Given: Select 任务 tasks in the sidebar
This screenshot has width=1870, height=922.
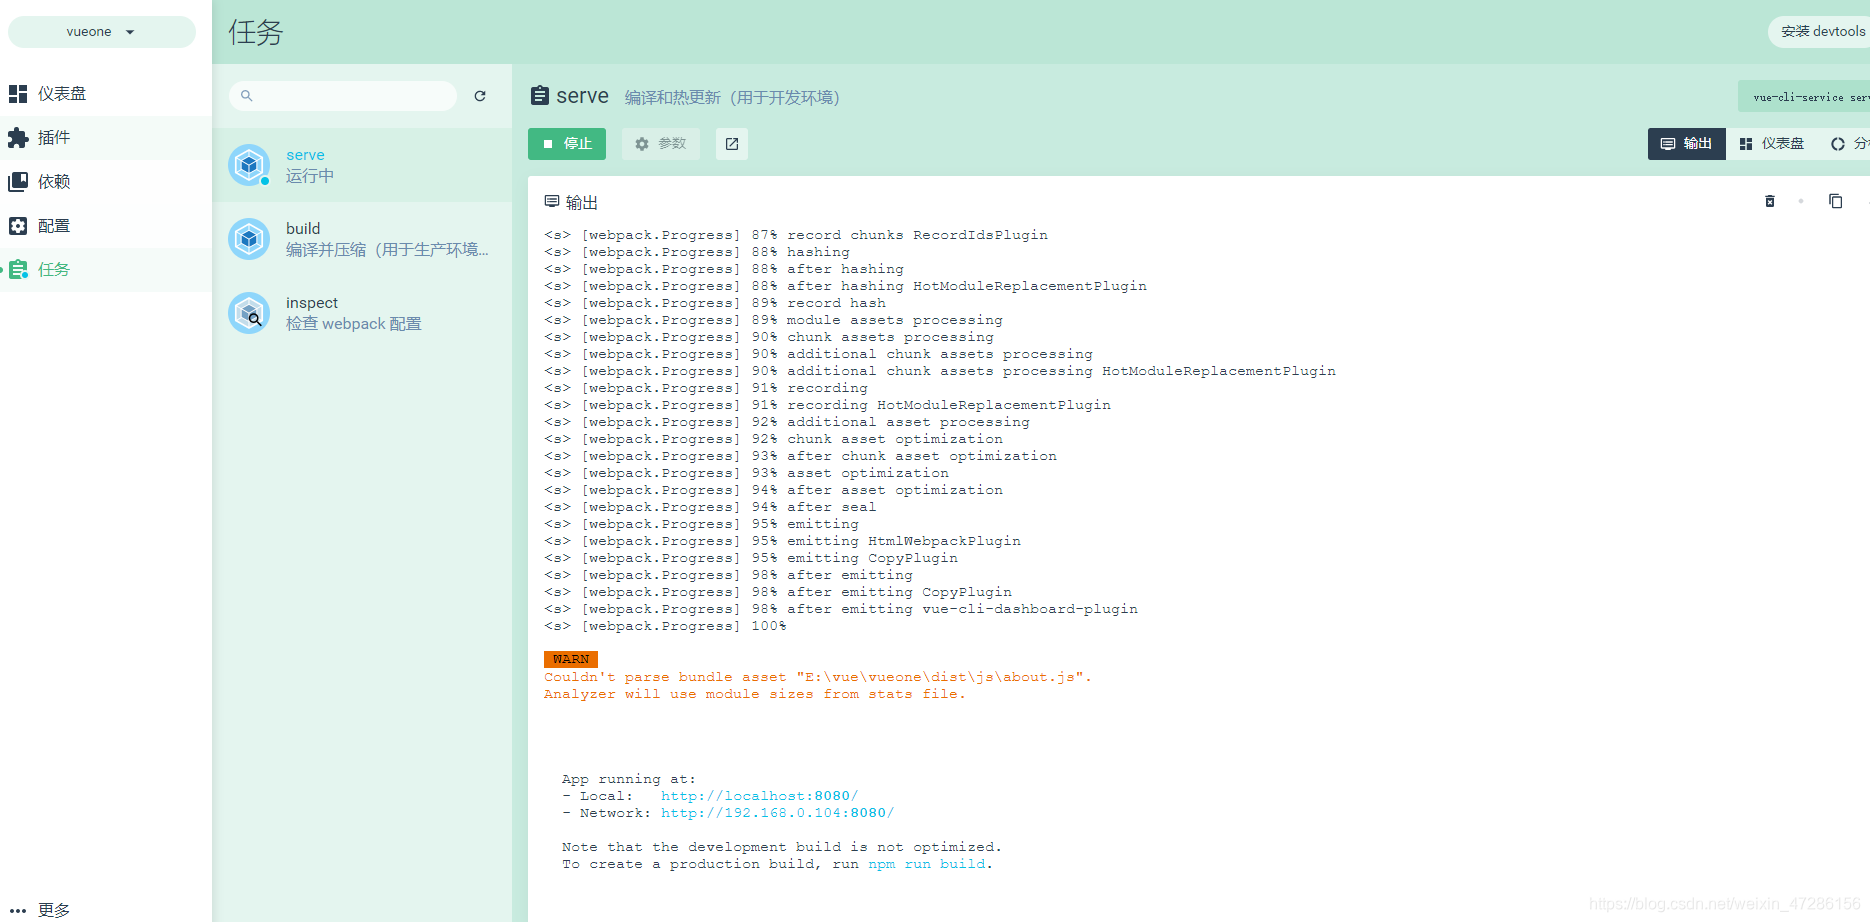Looking at the screenshot, I should (x=105, y=270).
